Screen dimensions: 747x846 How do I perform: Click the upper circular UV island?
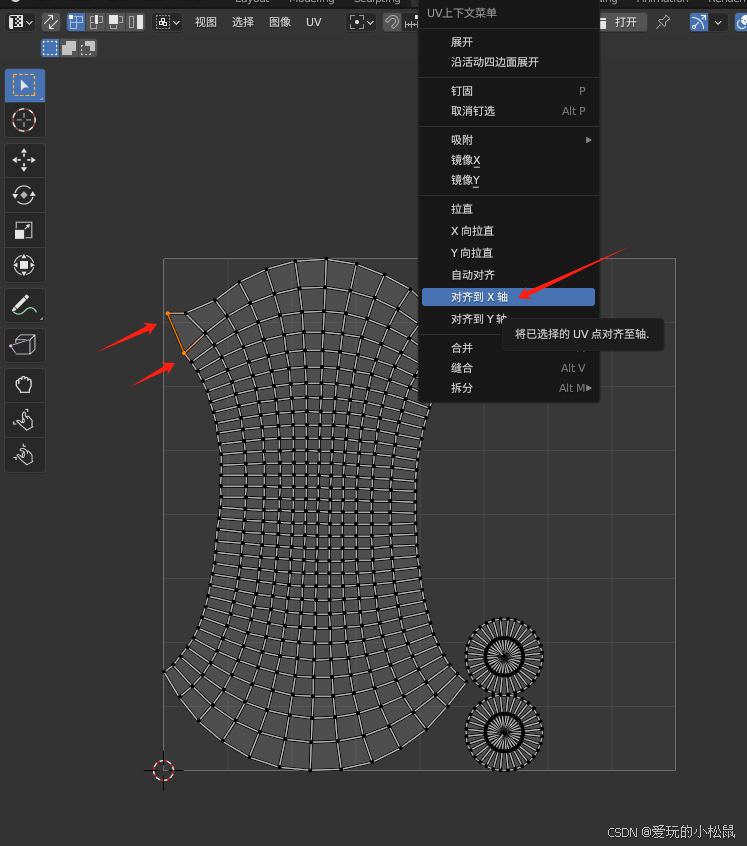click(x=504, y=656)
